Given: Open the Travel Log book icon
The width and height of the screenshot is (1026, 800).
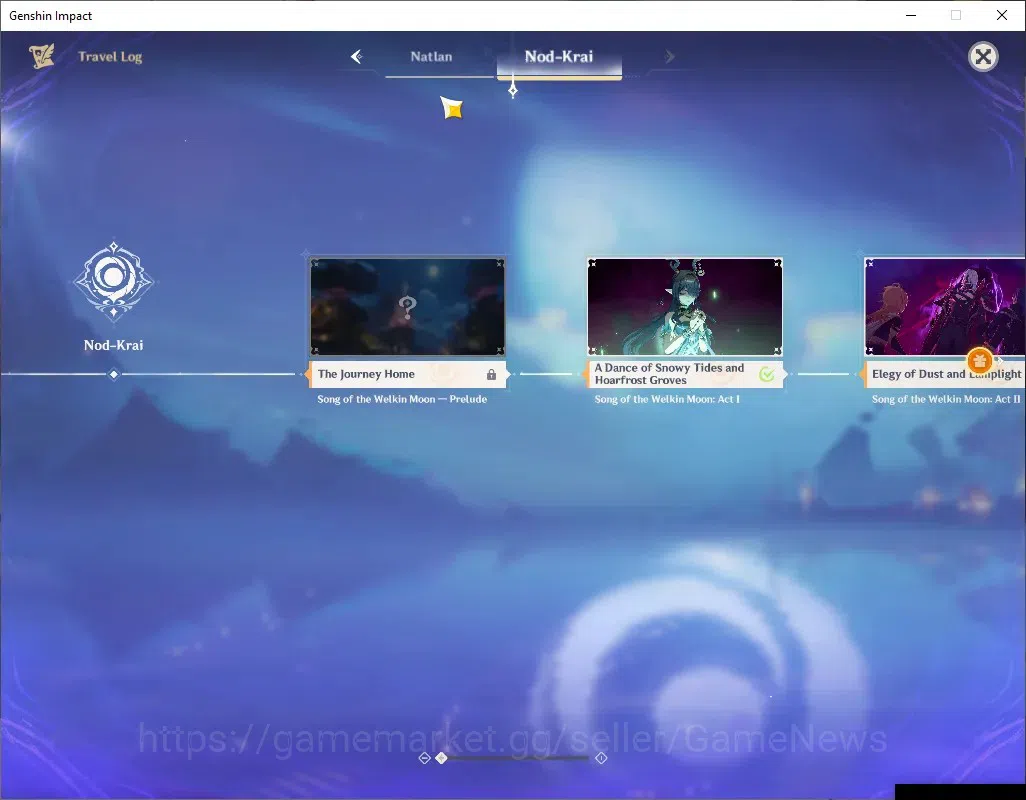Looking at the screenshot, I should coord(41,56).
